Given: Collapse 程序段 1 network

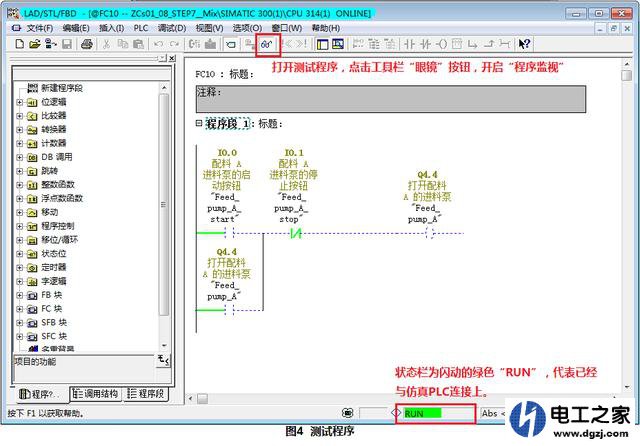Looking at the screenshot, I should 199,123.
